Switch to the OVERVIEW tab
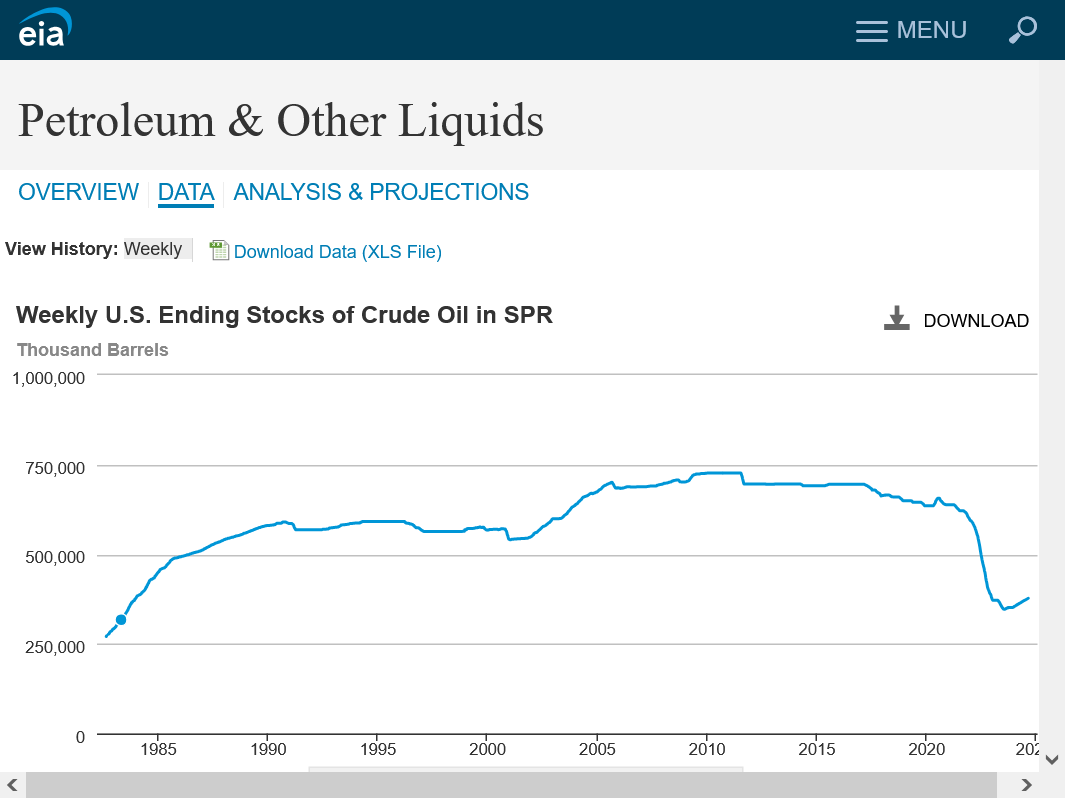Image resolution: width=1065 pixels, height=798 pixels. tap(78, 192)
